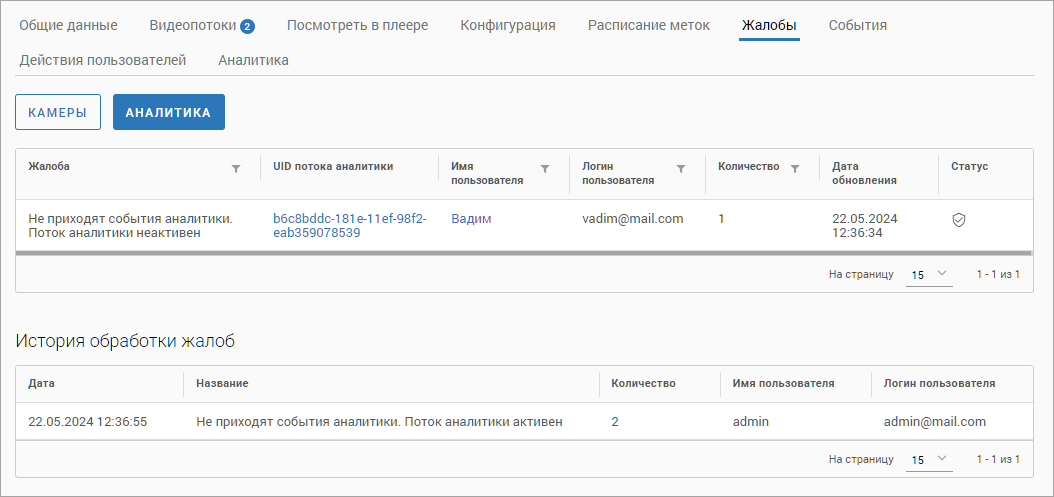Open user link Вадим
The image size is (1054, 497).
(x=471, y=218)
